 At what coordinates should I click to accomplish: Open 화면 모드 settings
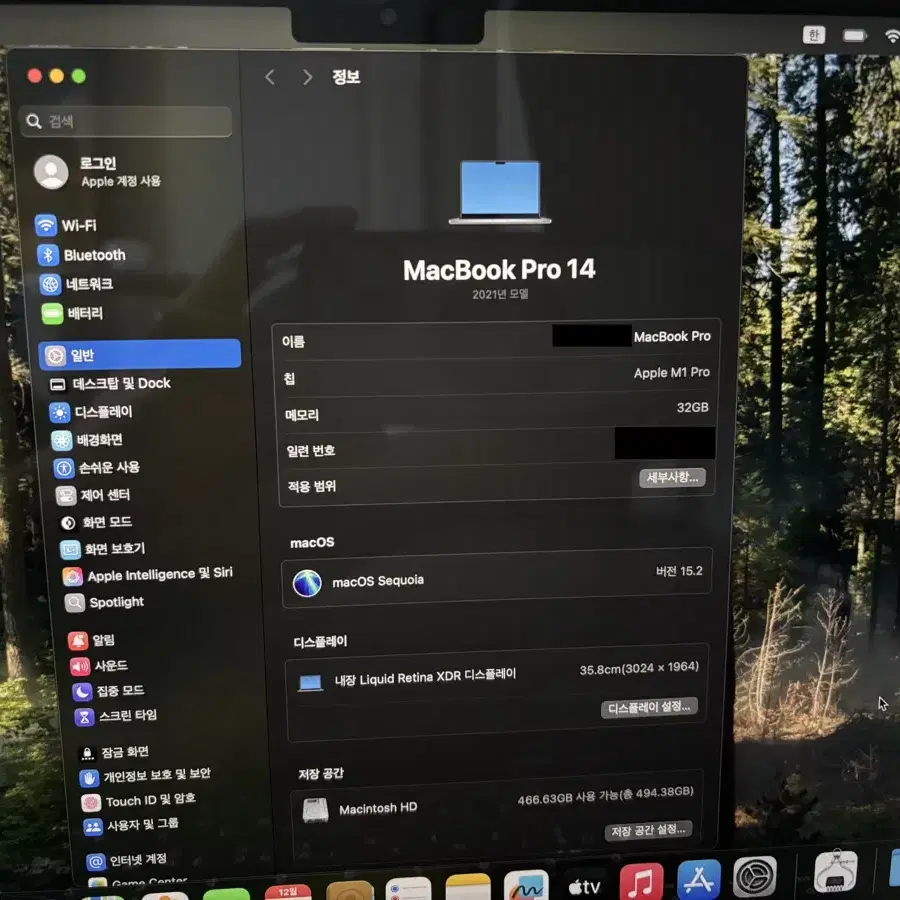96,522
